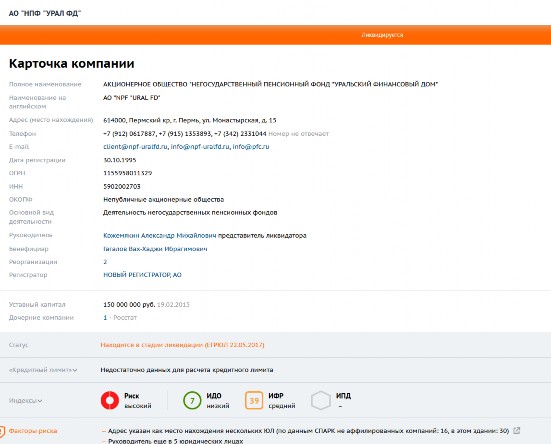
Task: Click the ИФР средний index label
Action: pyautogui.click(x=281, y=400)
